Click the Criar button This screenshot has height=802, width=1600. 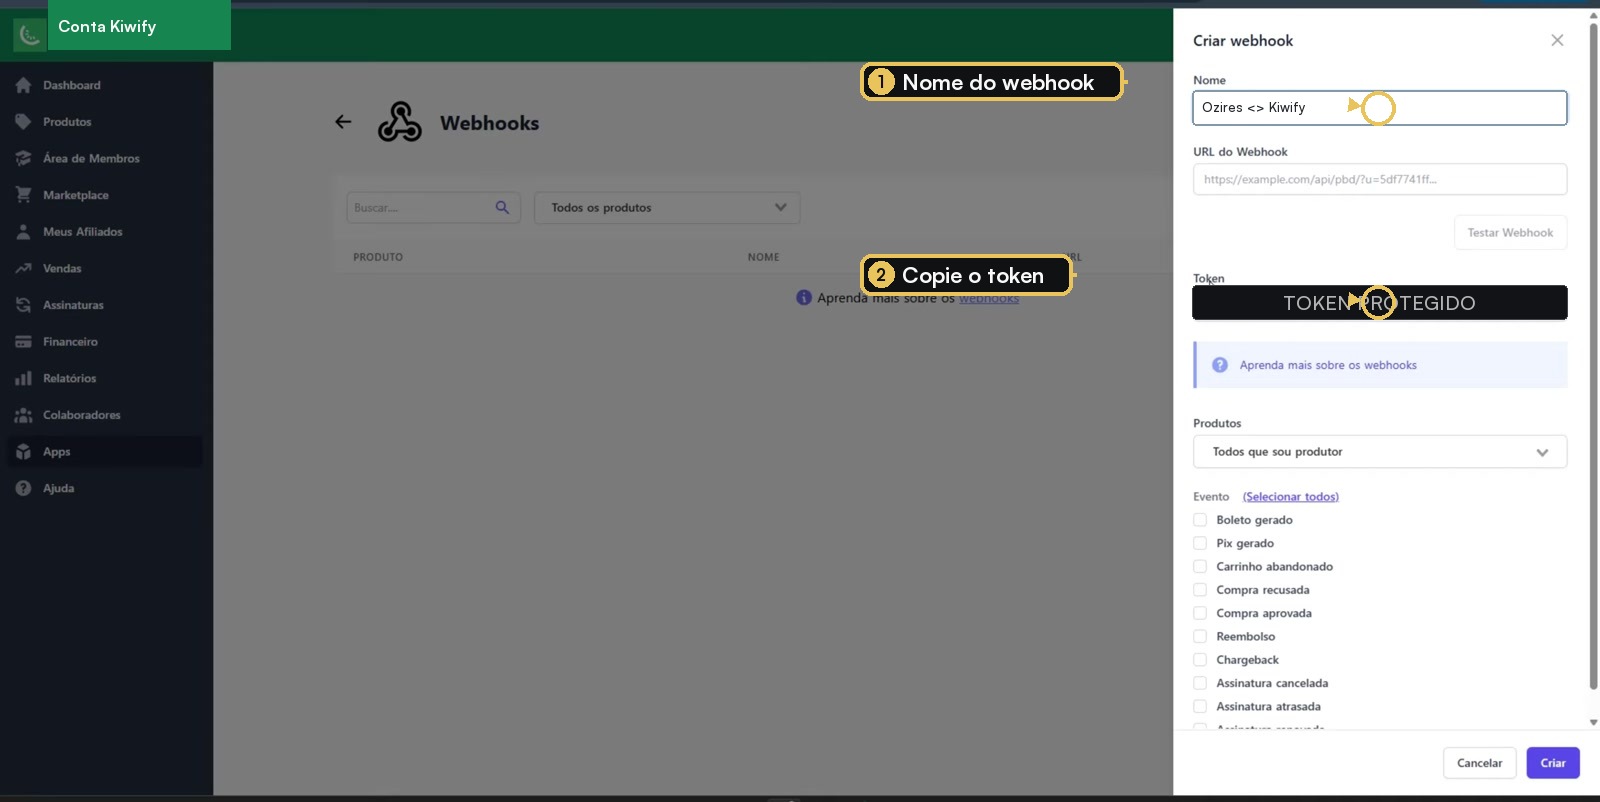1553,763
